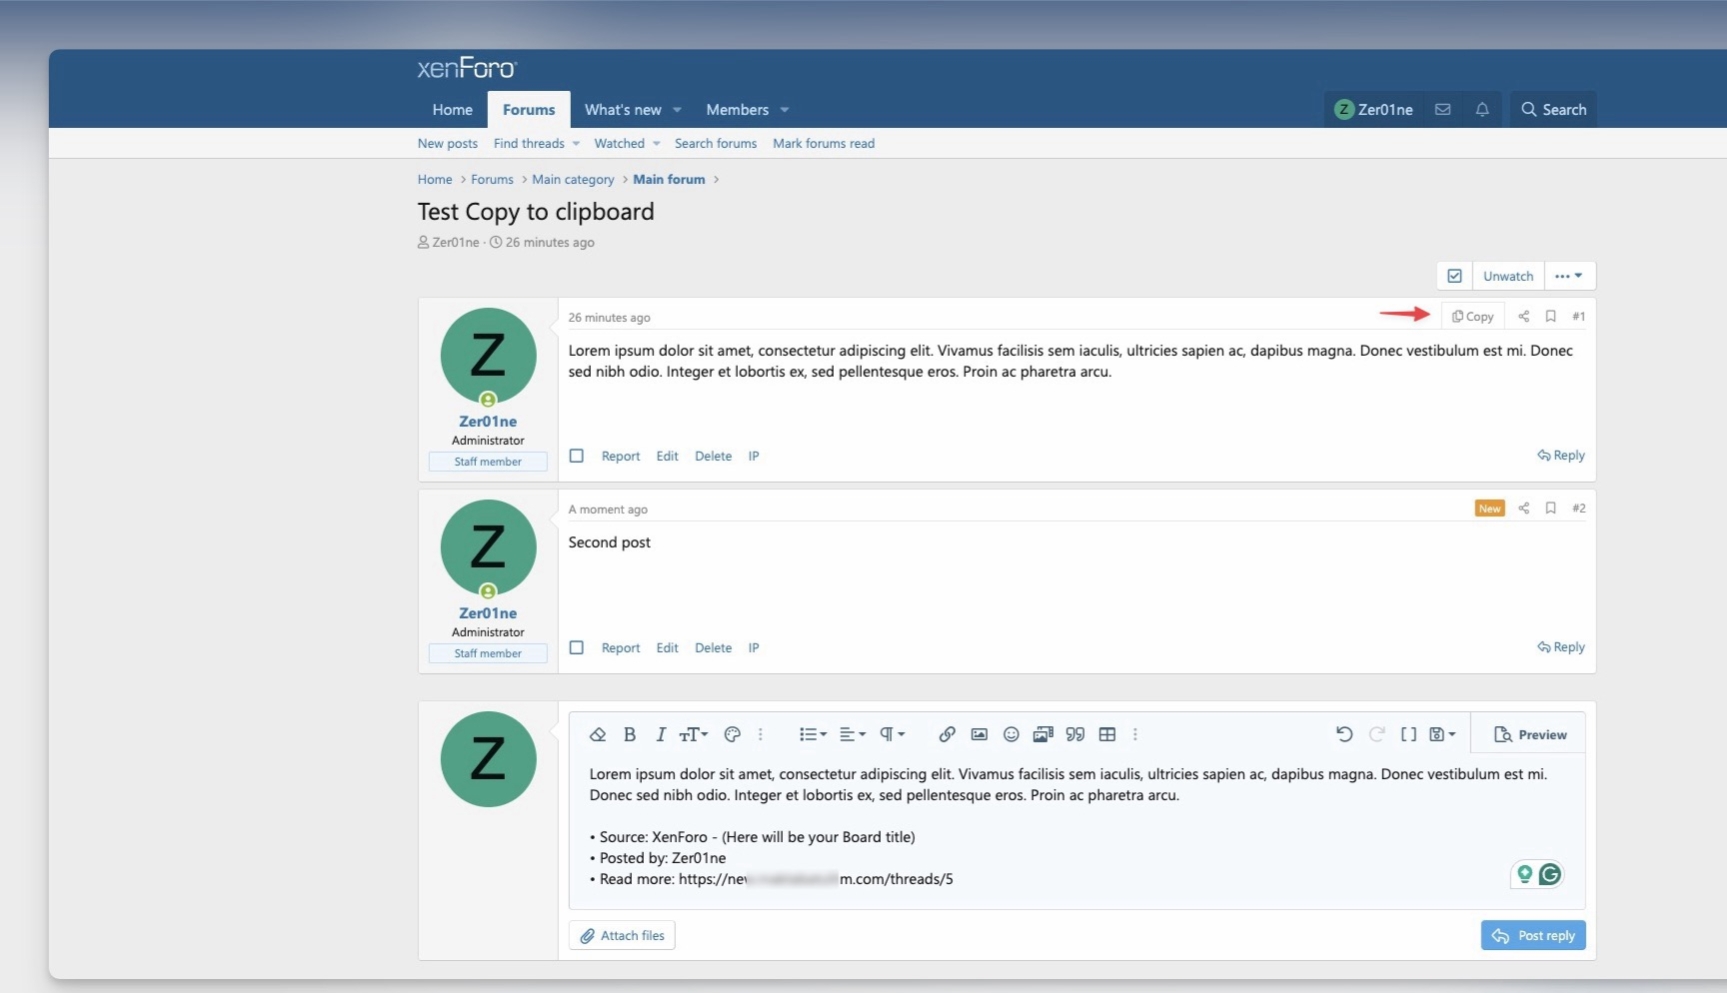Toggle BB code mode in editor

(1408, 734)
